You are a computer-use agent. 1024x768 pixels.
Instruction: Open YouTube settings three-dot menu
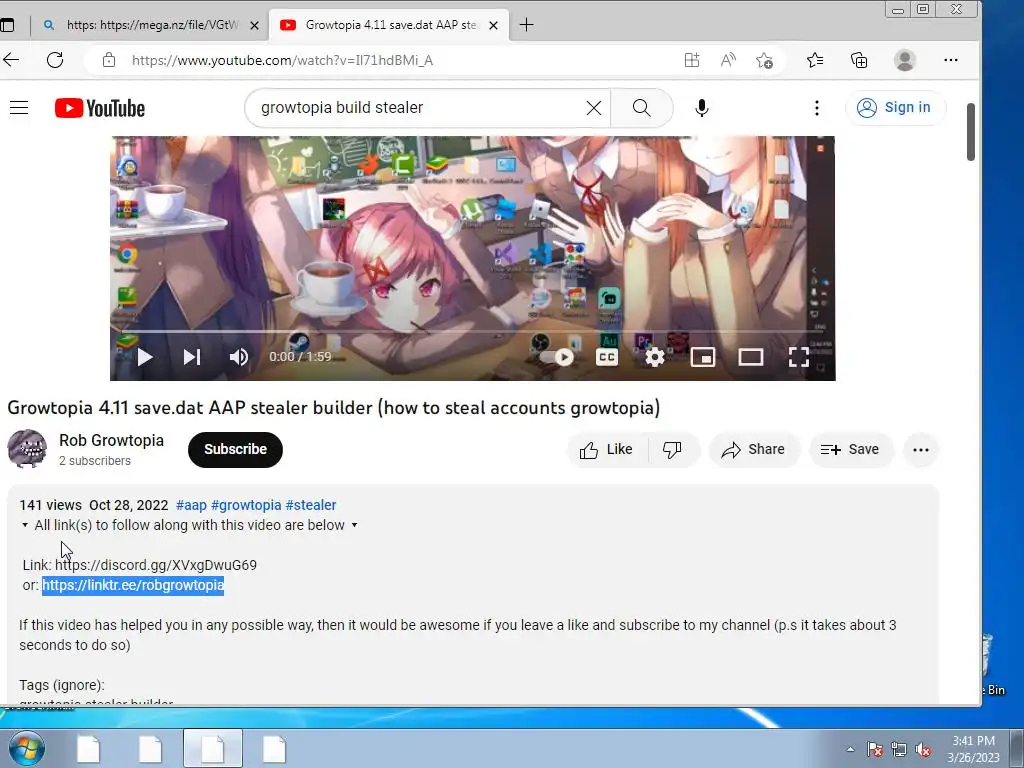[816, 108]
